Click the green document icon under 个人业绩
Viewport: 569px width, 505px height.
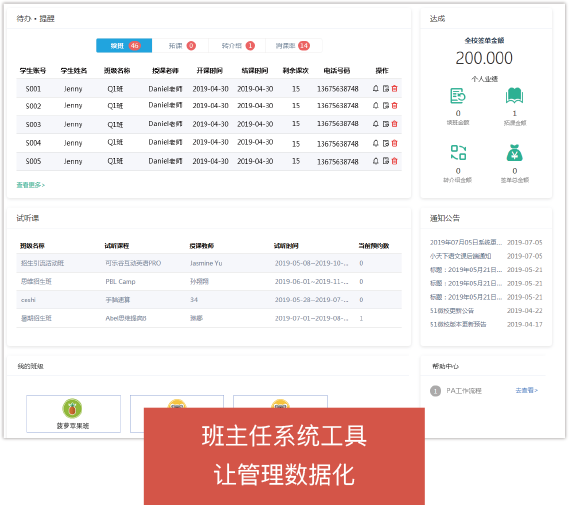pyautogui.click(x=458, y=96)
